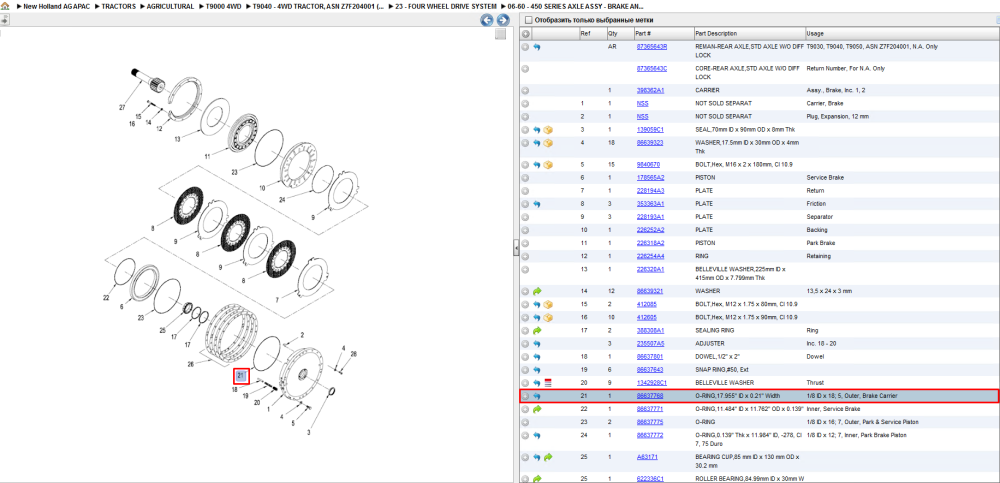Toggle selection circle for O-RING 86637775 row
The height and width of the screenshot is (483, 1000).
point(526,422)
